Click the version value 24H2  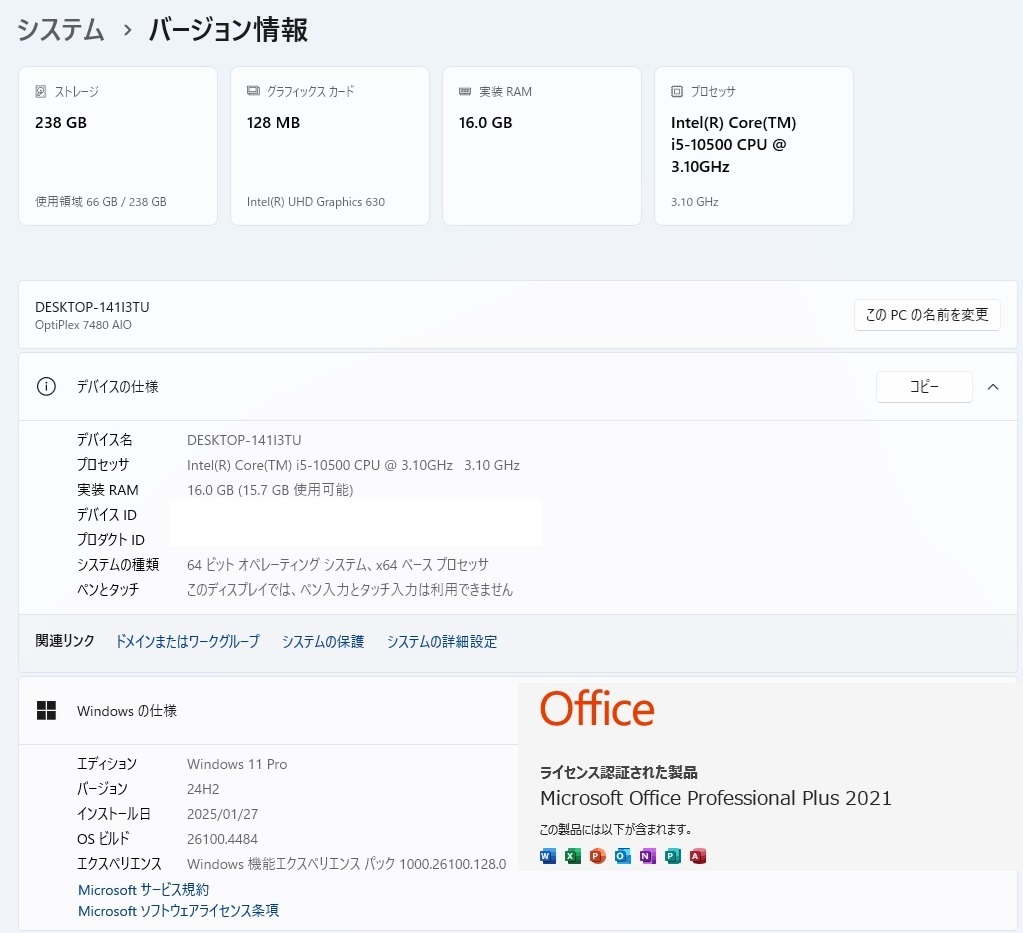203,789
